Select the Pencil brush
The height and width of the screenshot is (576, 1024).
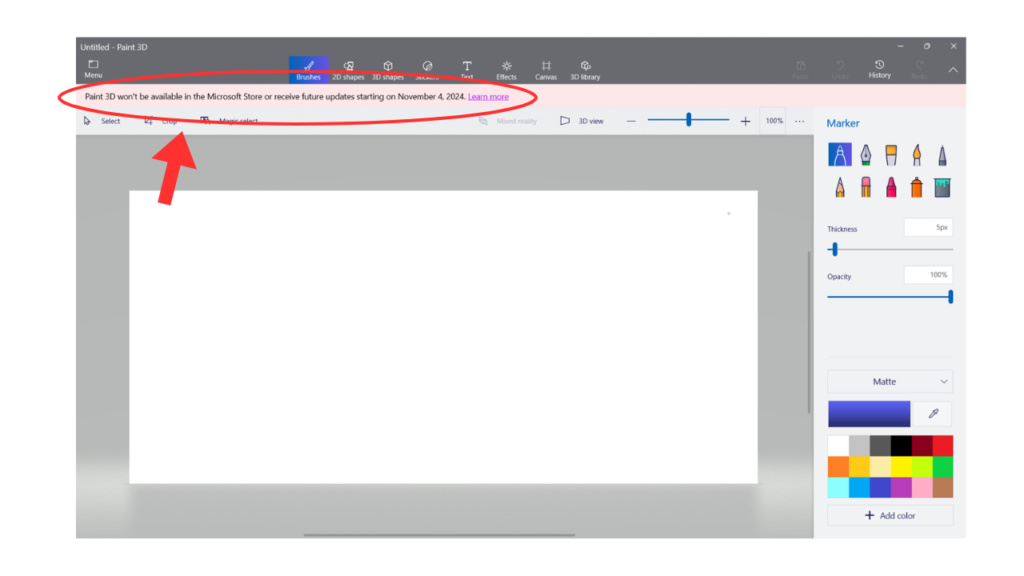(x=839, y=187)
